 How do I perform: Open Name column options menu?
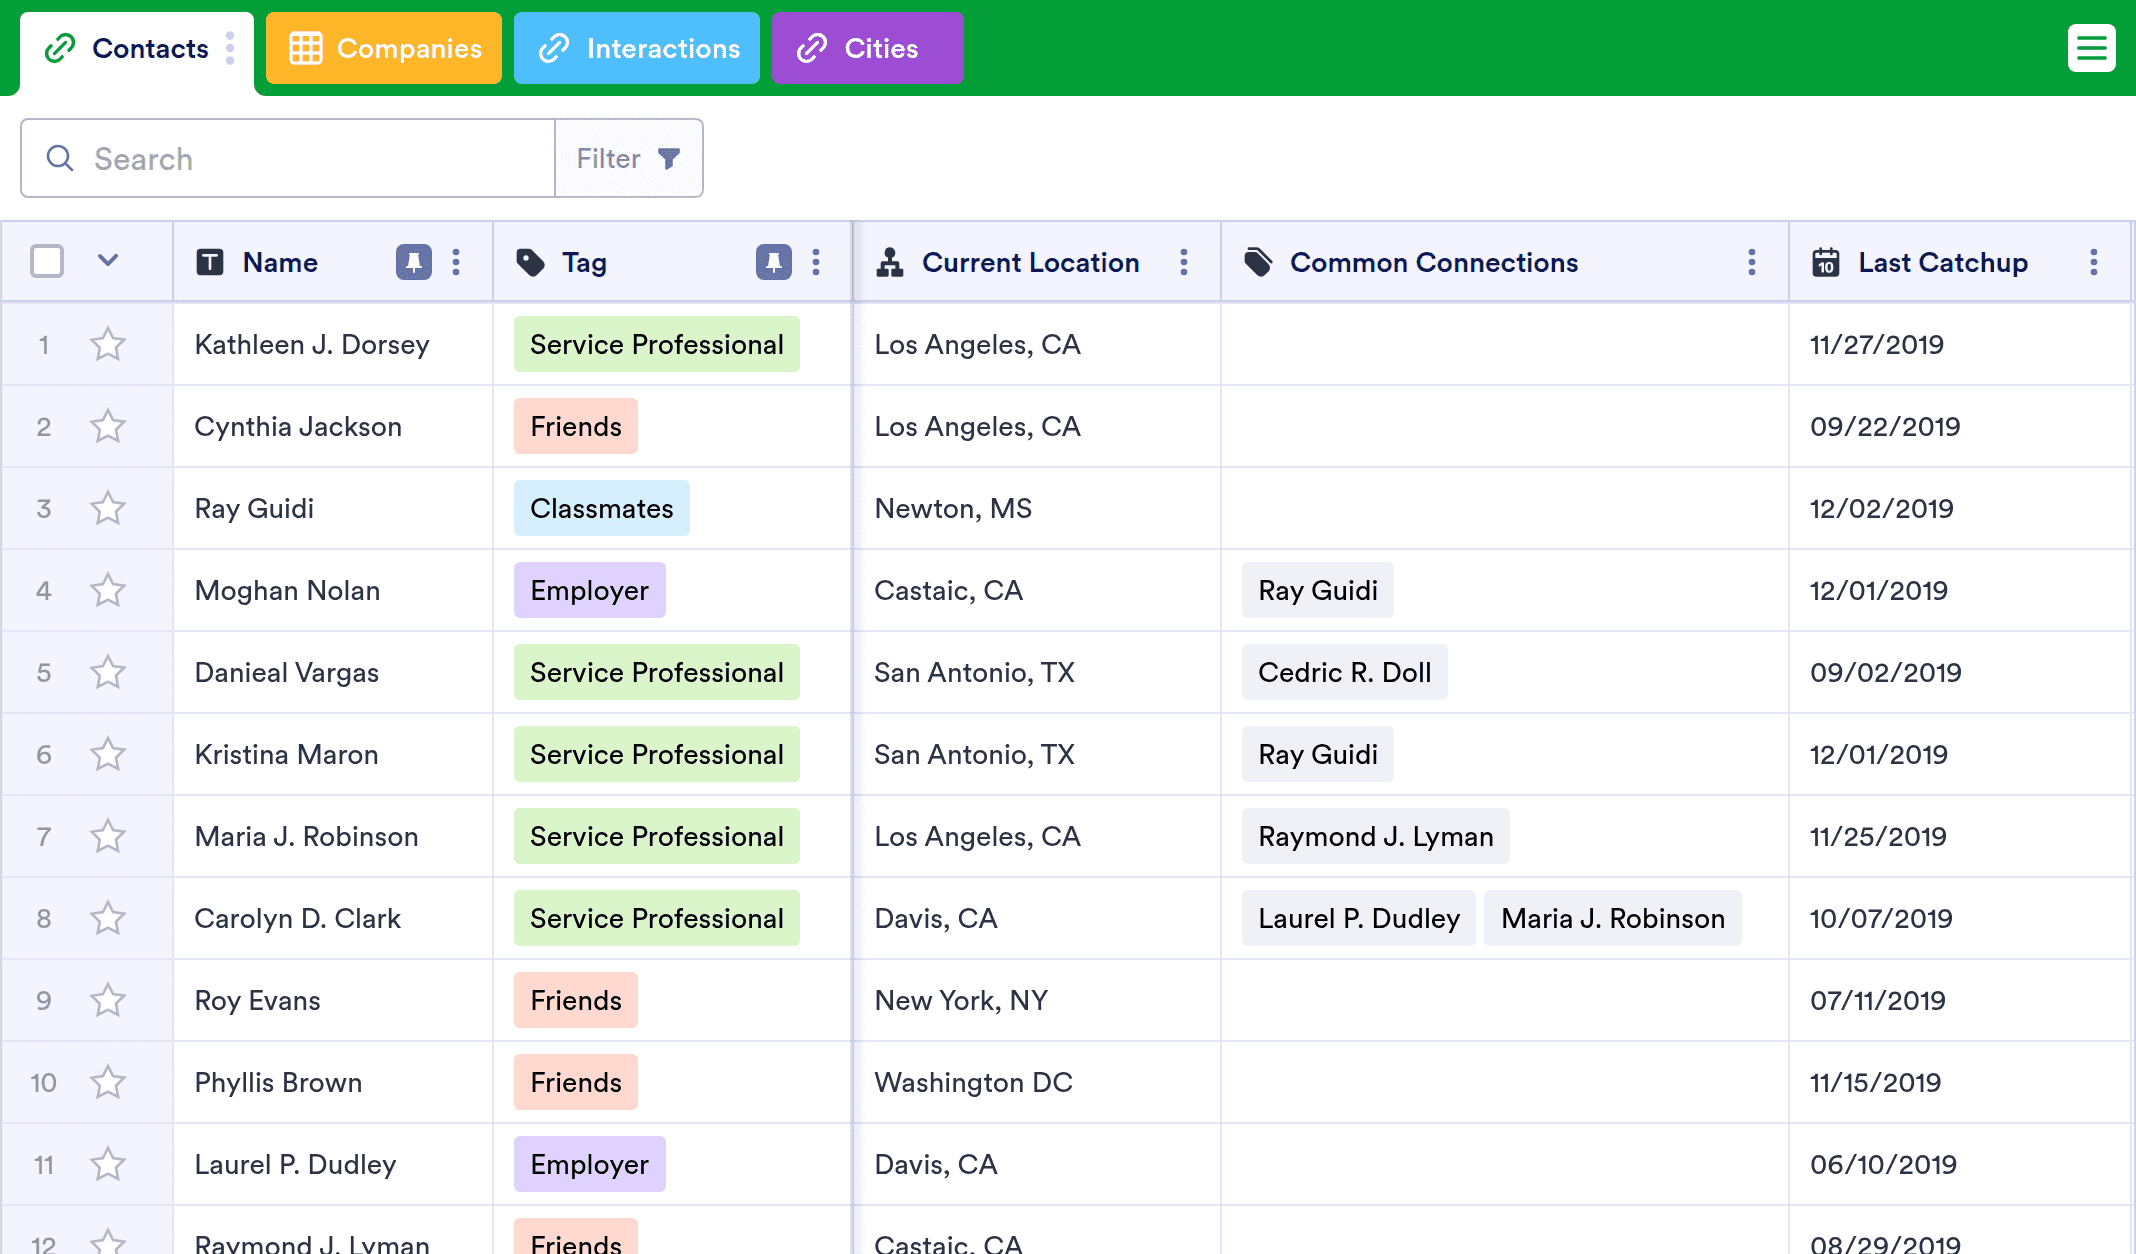tap(456, 262)
